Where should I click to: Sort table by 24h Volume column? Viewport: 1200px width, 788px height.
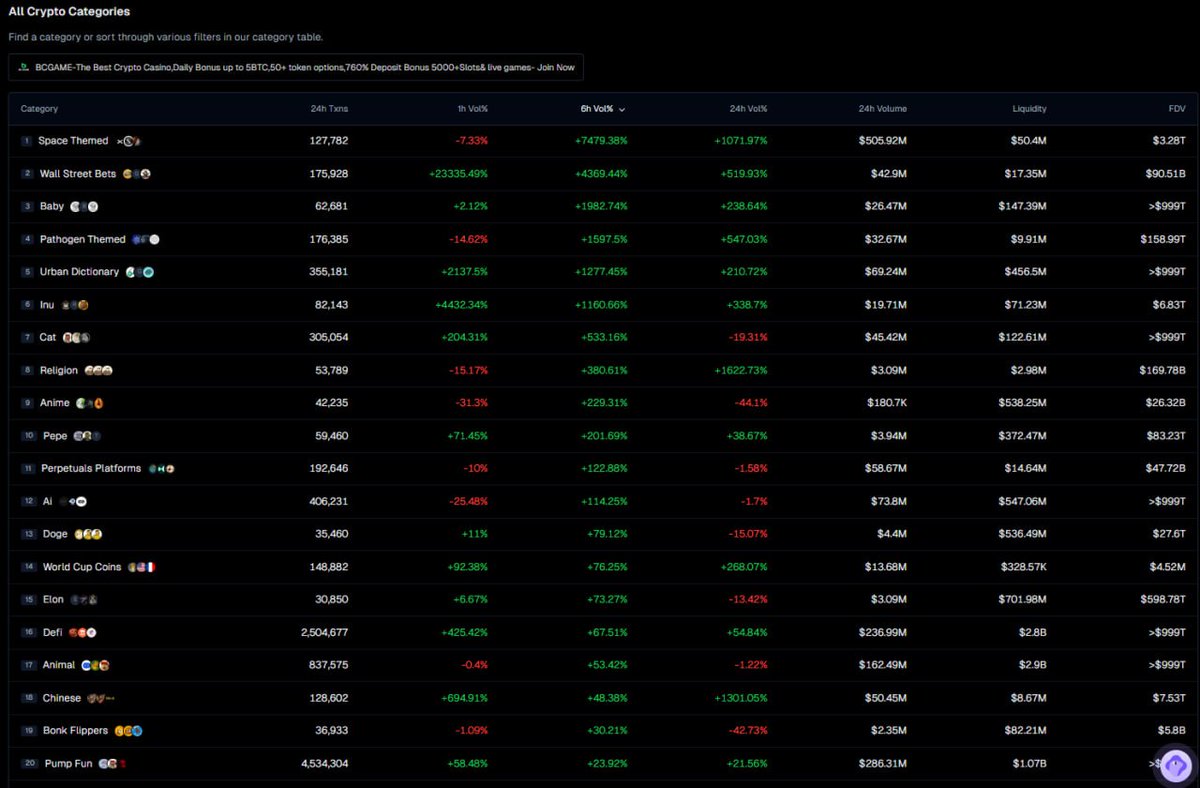pyautogui.click(x=882, y=109)
